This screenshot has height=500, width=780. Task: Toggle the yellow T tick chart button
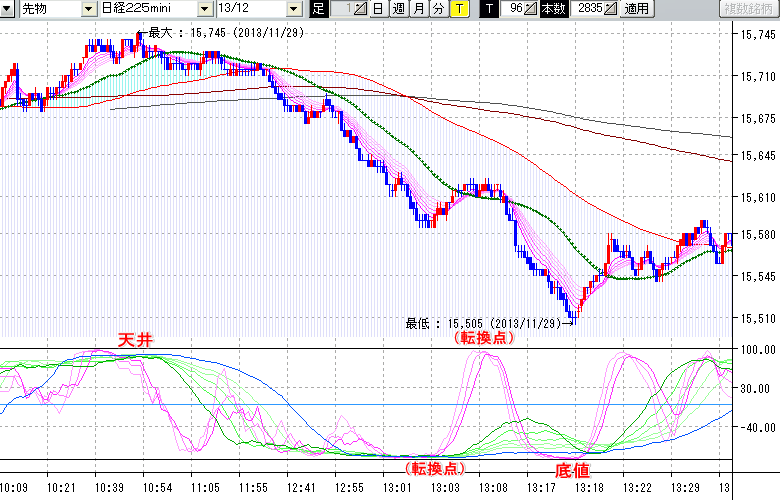coord(458,9)
